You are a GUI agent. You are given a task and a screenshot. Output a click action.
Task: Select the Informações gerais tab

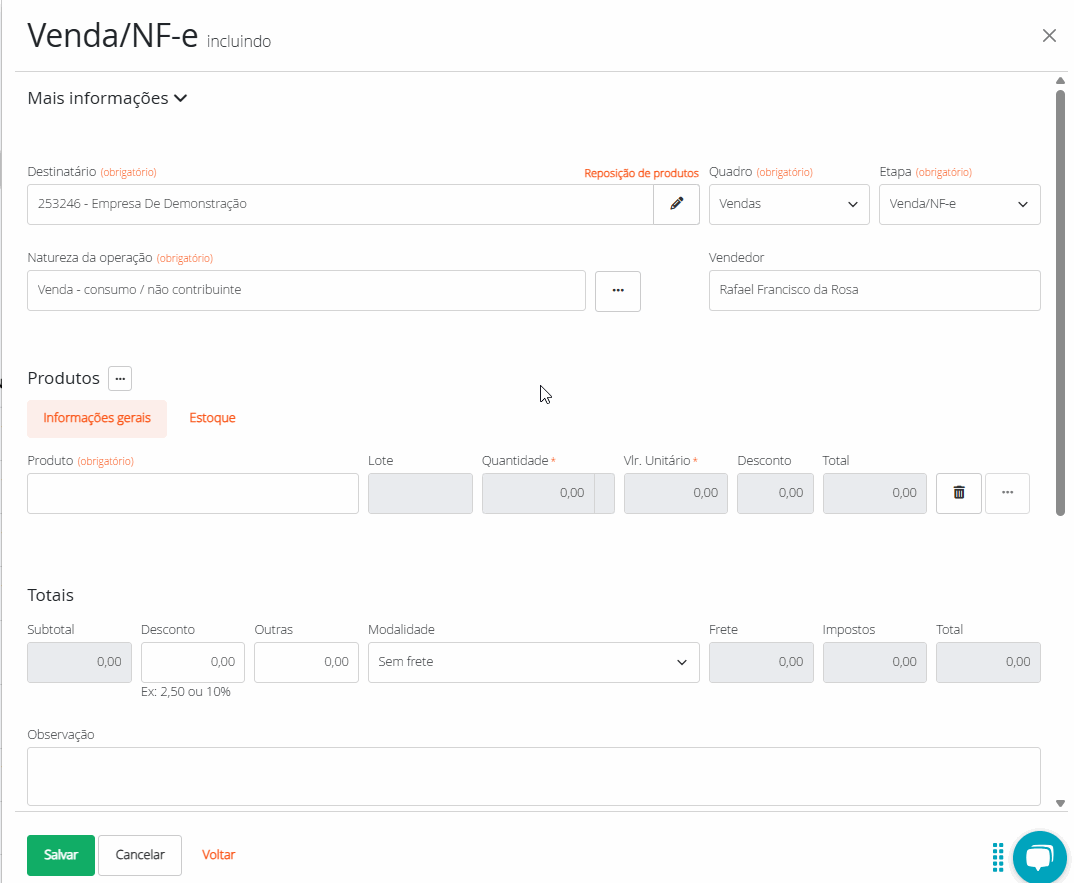[x=97, y=418]
